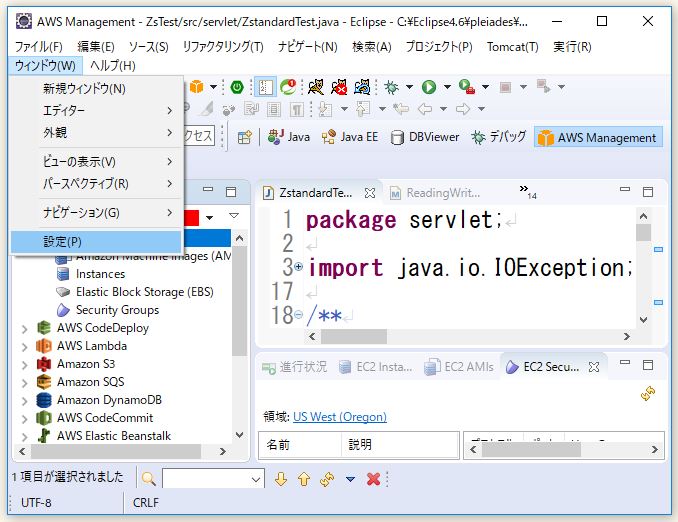Refresh the EC2 Security Groups view
Image resolution: width=678 pixels, height=522 pixels.
[x=648, y=394]
